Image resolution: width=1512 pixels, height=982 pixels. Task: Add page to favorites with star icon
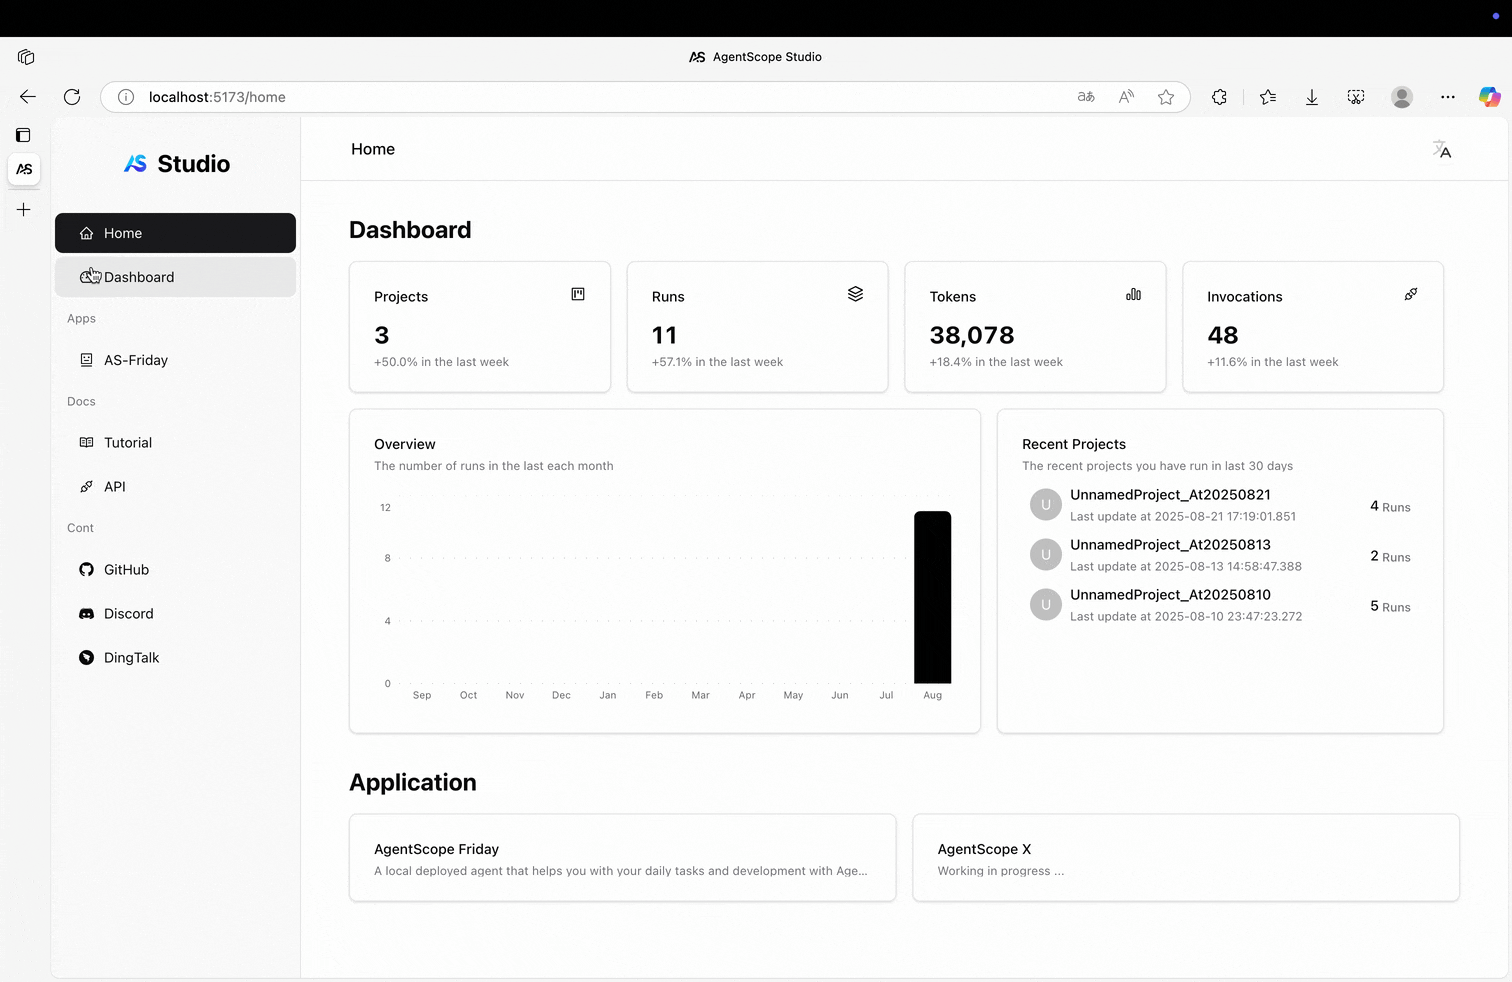tap(1166, 97)
